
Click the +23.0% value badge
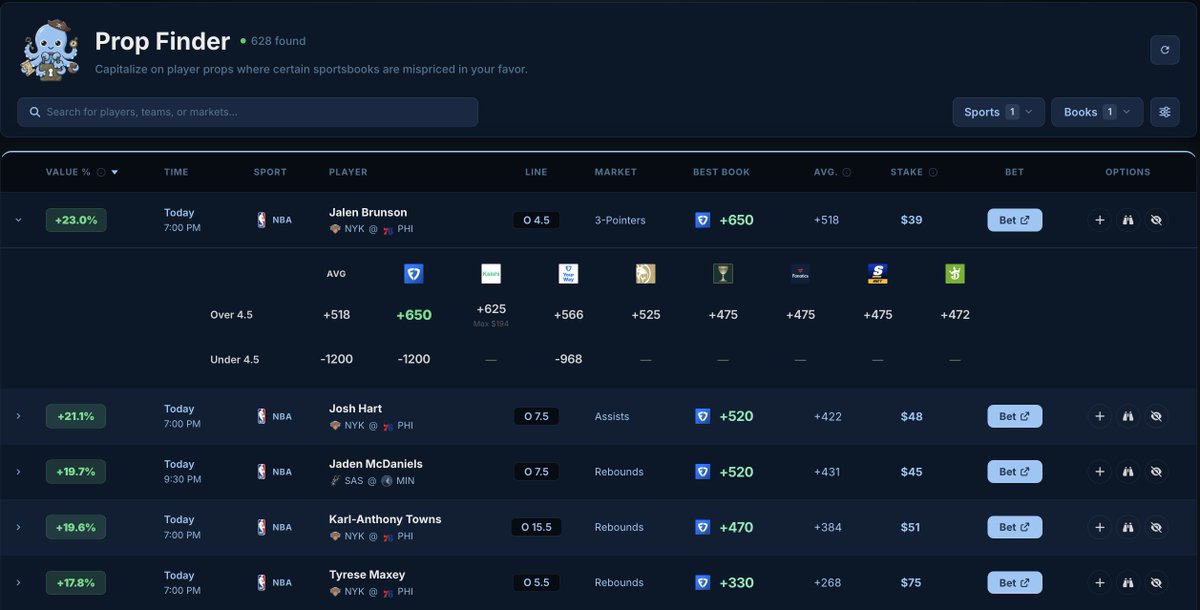tap(76, 220)
